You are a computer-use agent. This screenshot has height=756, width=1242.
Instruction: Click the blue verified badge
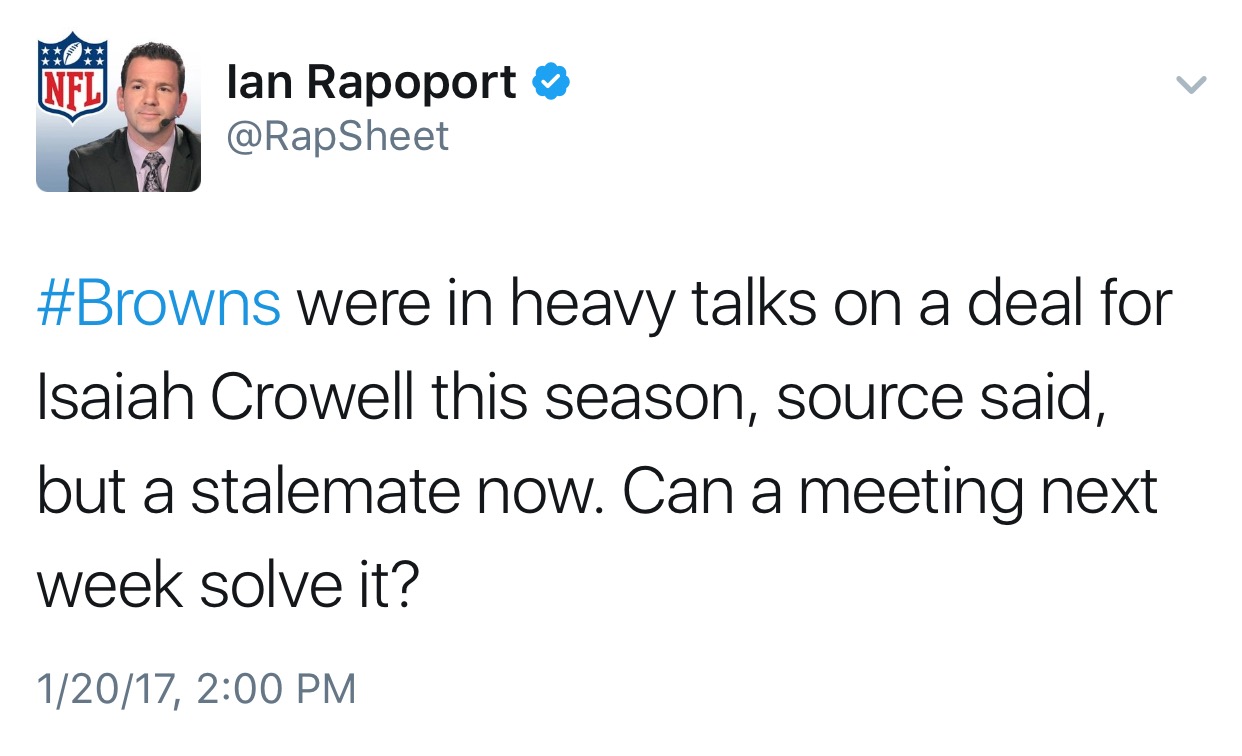[549, 82]
